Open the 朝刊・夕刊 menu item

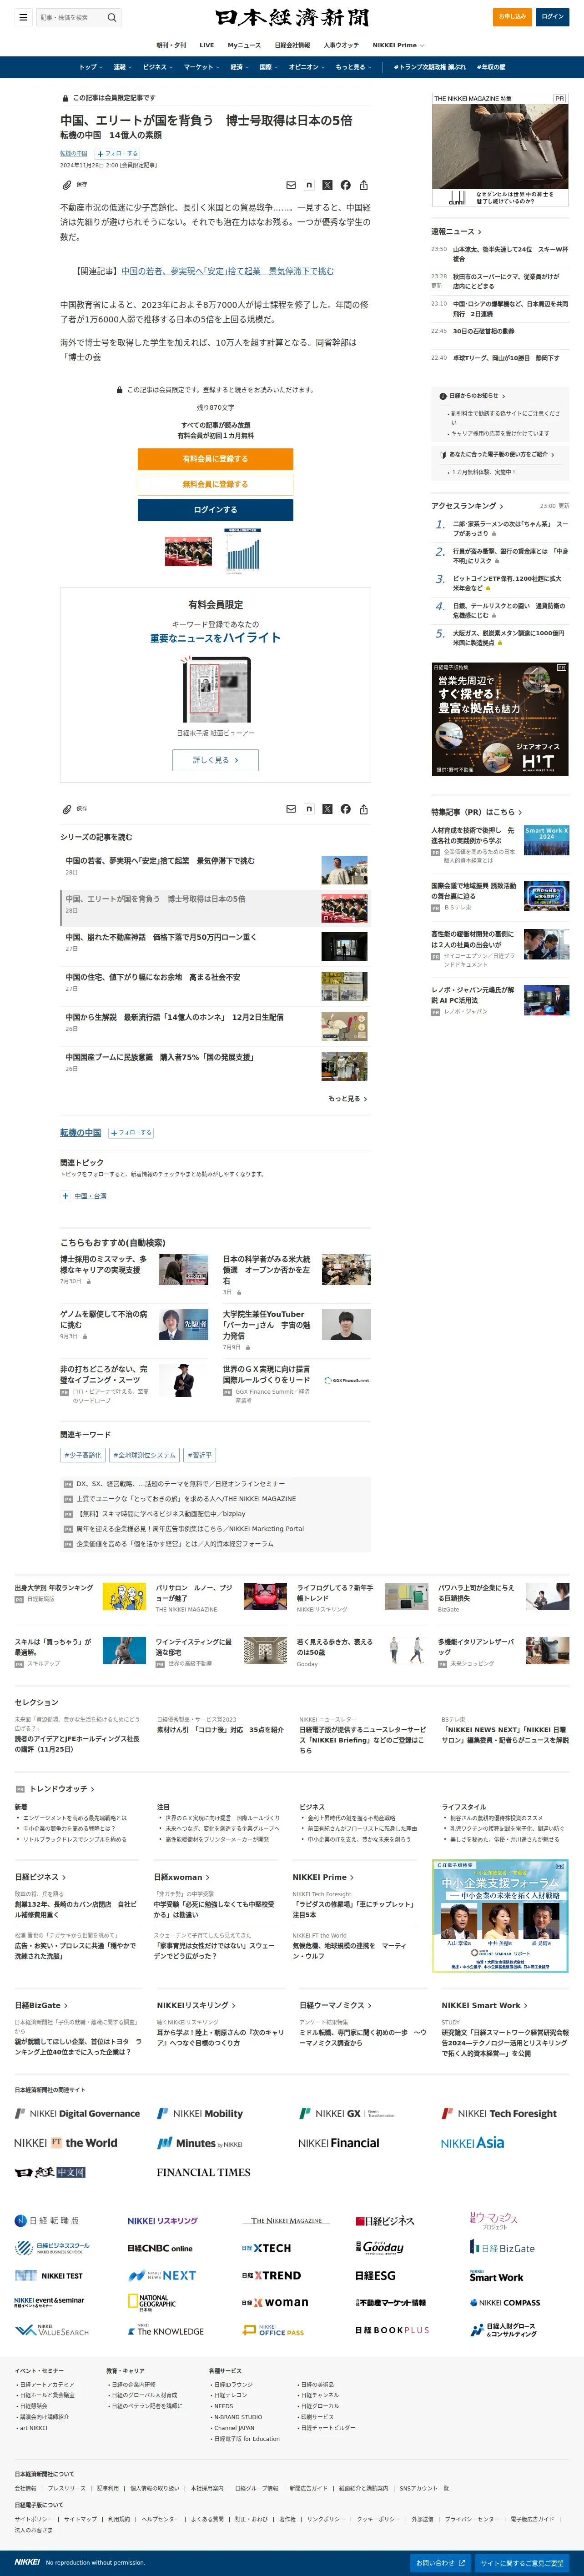171,45
